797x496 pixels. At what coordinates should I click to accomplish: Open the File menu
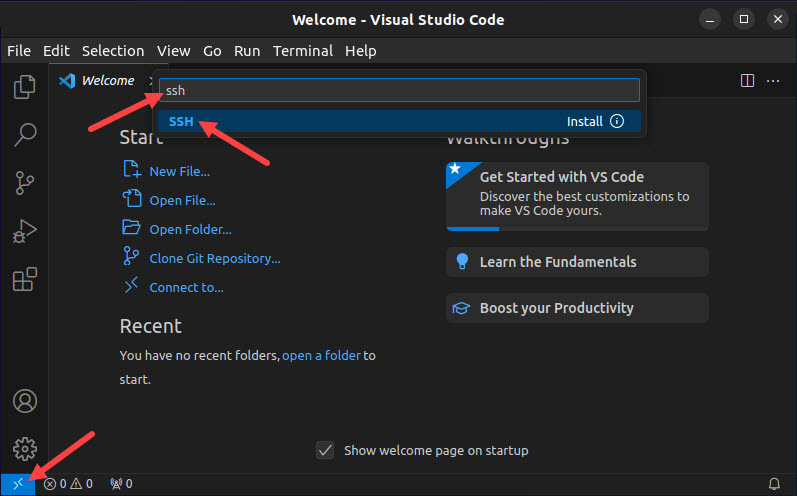[x=19, y=51]
